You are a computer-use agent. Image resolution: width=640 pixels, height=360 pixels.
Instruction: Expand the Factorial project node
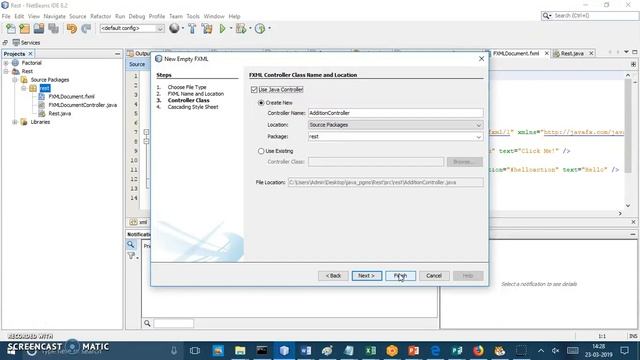click(x=6, y=63)
